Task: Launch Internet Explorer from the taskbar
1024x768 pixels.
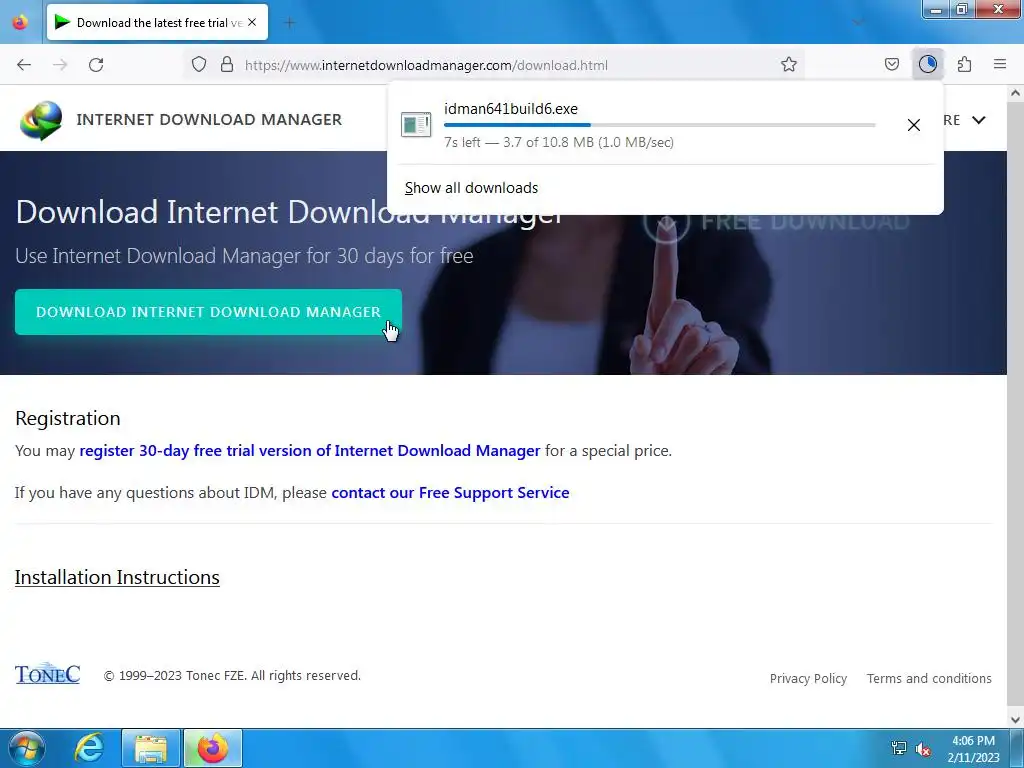Action: coord(89,748)
